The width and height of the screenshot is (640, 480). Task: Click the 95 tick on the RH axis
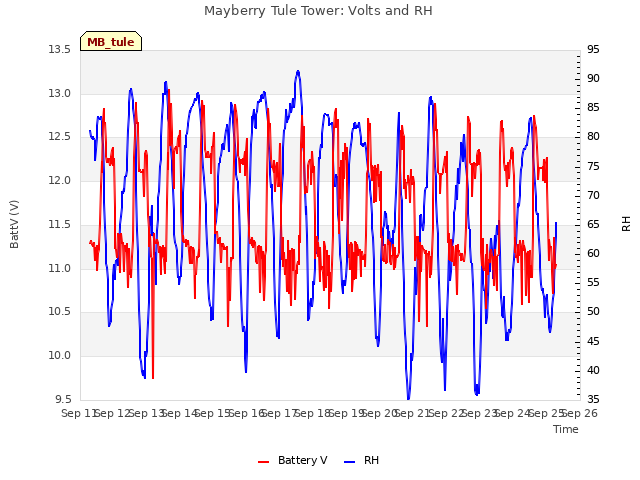593,50
